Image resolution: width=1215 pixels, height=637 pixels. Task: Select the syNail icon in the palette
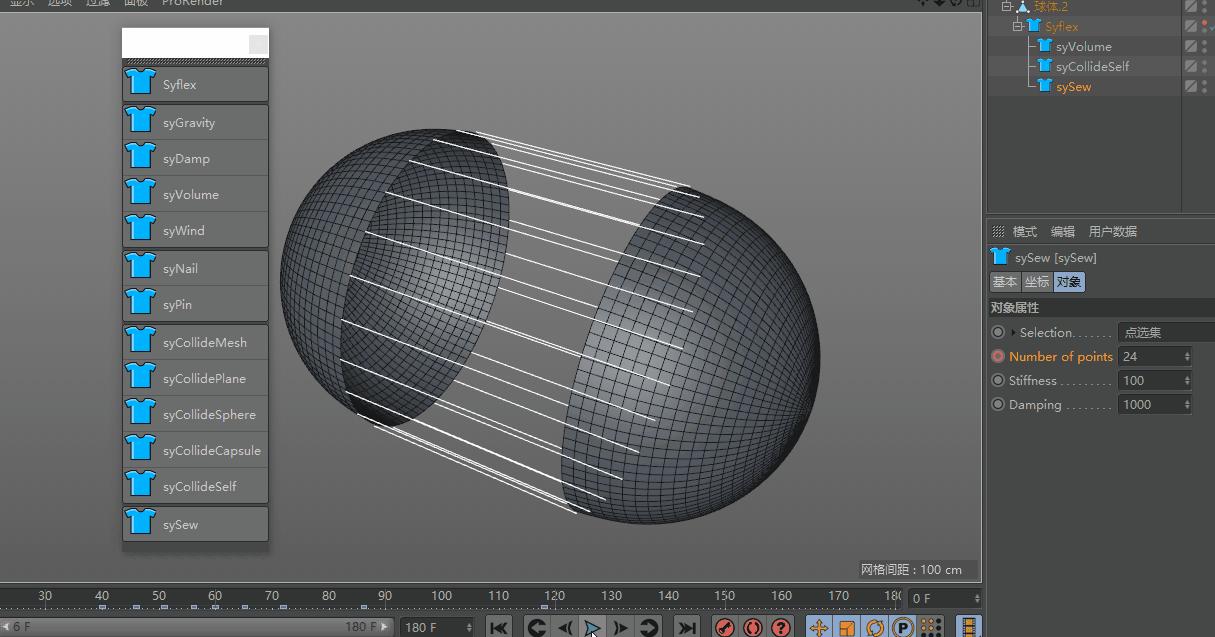coord(195,267)
